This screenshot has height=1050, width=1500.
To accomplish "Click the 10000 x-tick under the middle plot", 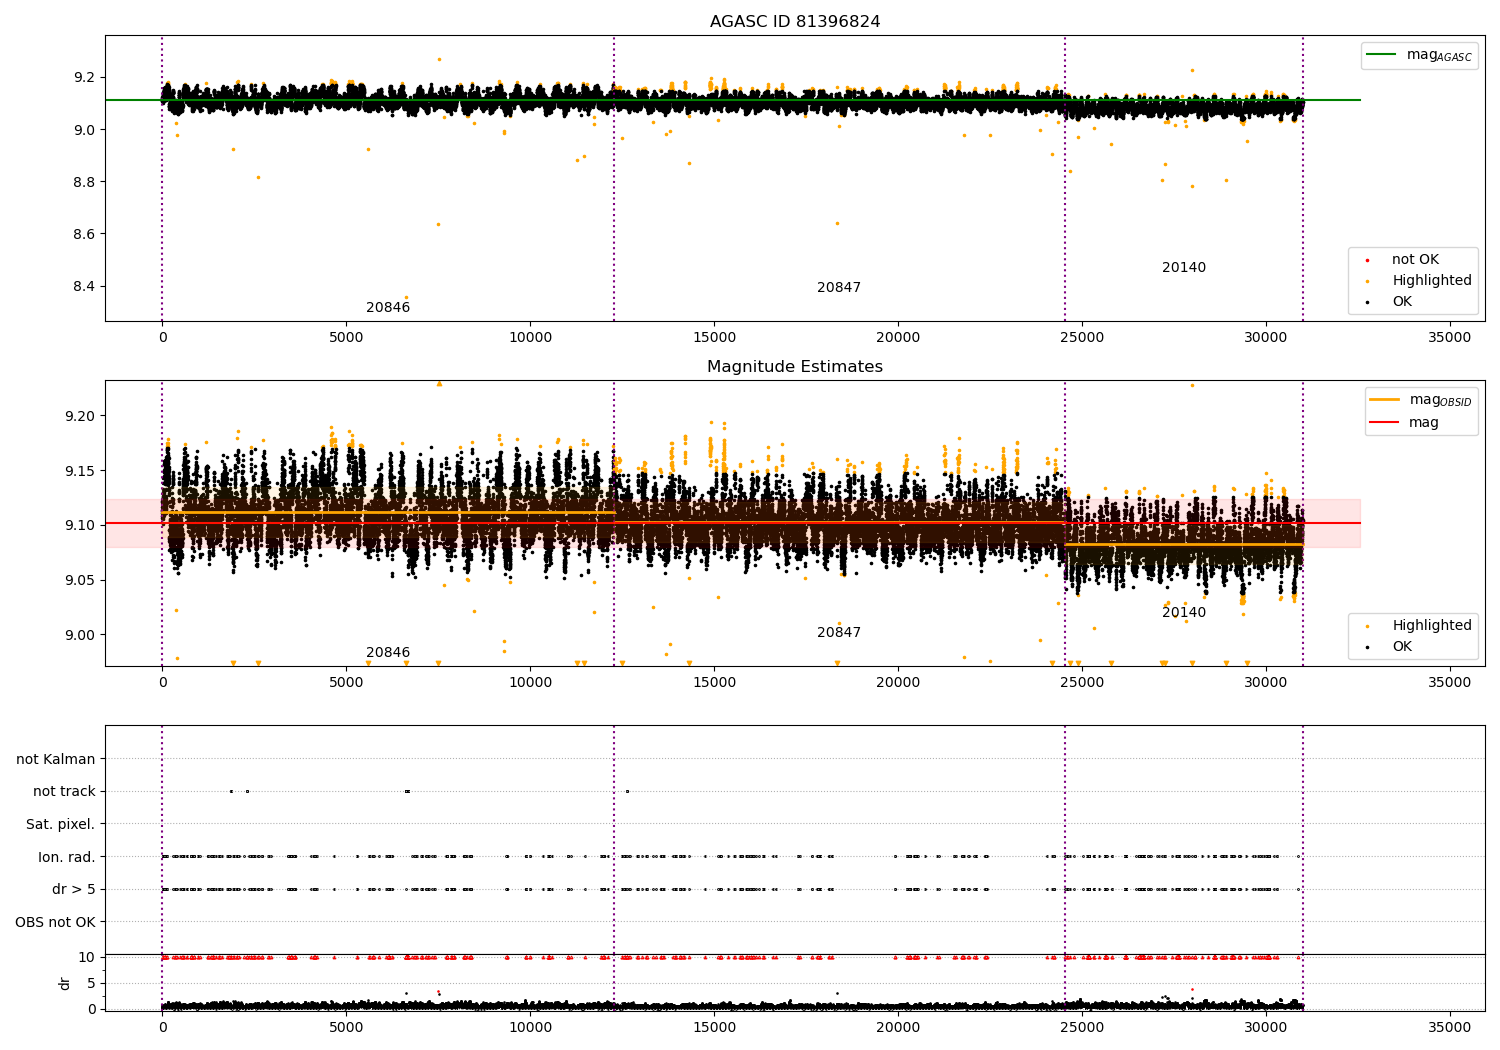I will 530,682.
